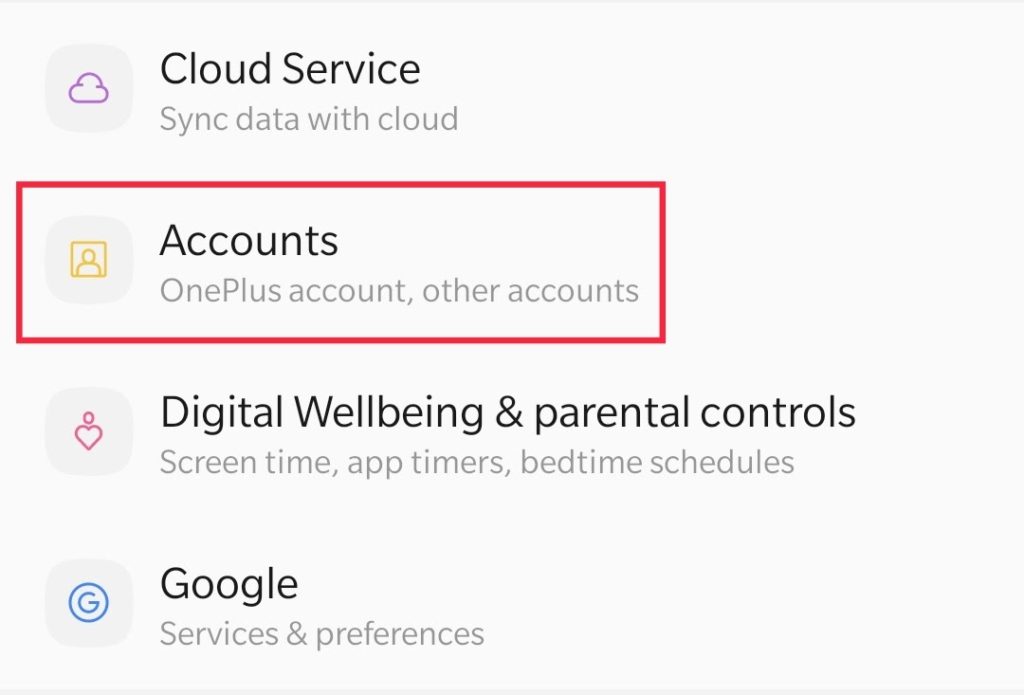Tap the words 'parental controls' in title
This screenshot has height=695, width=1024.
[x=695, y=413]
